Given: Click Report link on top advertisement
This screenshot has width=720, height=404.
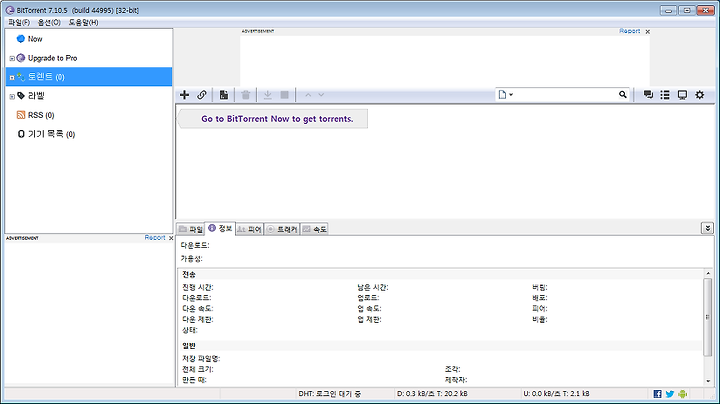Looking at the screenshot, I should [x=630, y=31].
